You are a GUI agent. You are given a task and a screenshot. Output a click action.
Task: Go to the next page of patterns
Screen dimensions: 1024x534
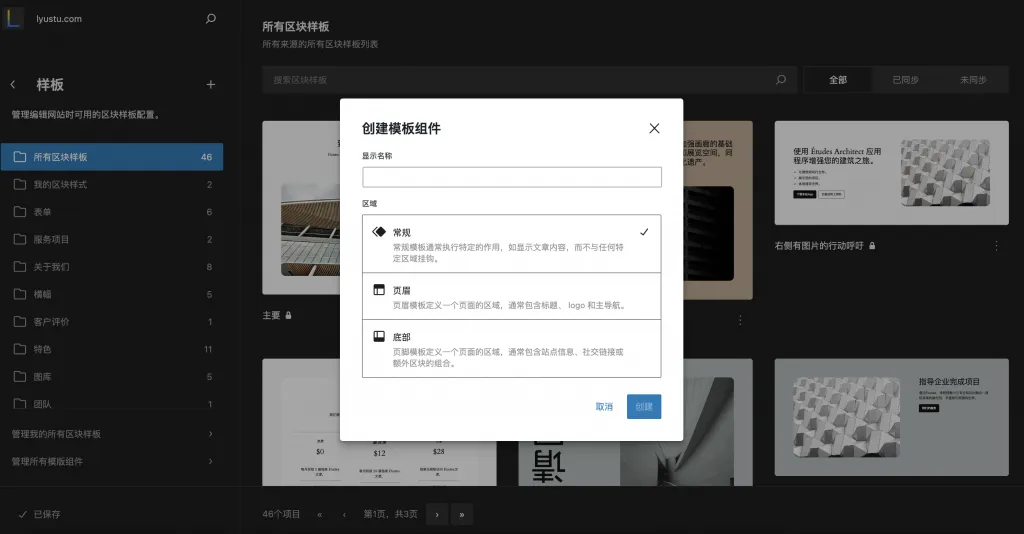tap(436, 514)
